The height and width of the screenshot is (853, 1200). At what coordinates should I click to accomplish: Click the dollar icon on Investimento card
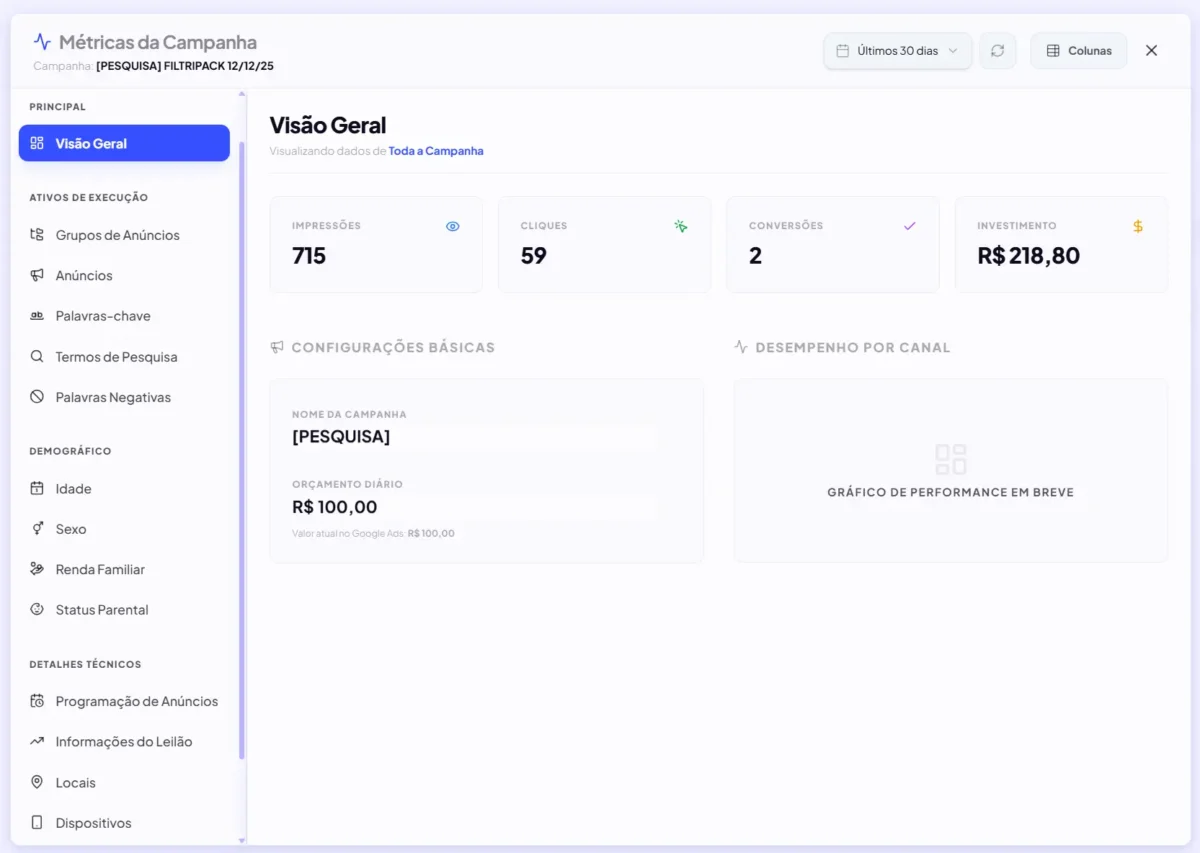pyautogui.click(x=1137, y=226)
